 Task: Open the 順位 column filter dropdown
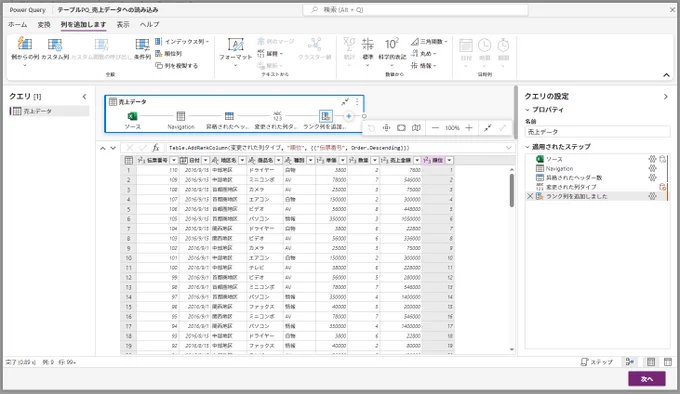click(449, 160)
